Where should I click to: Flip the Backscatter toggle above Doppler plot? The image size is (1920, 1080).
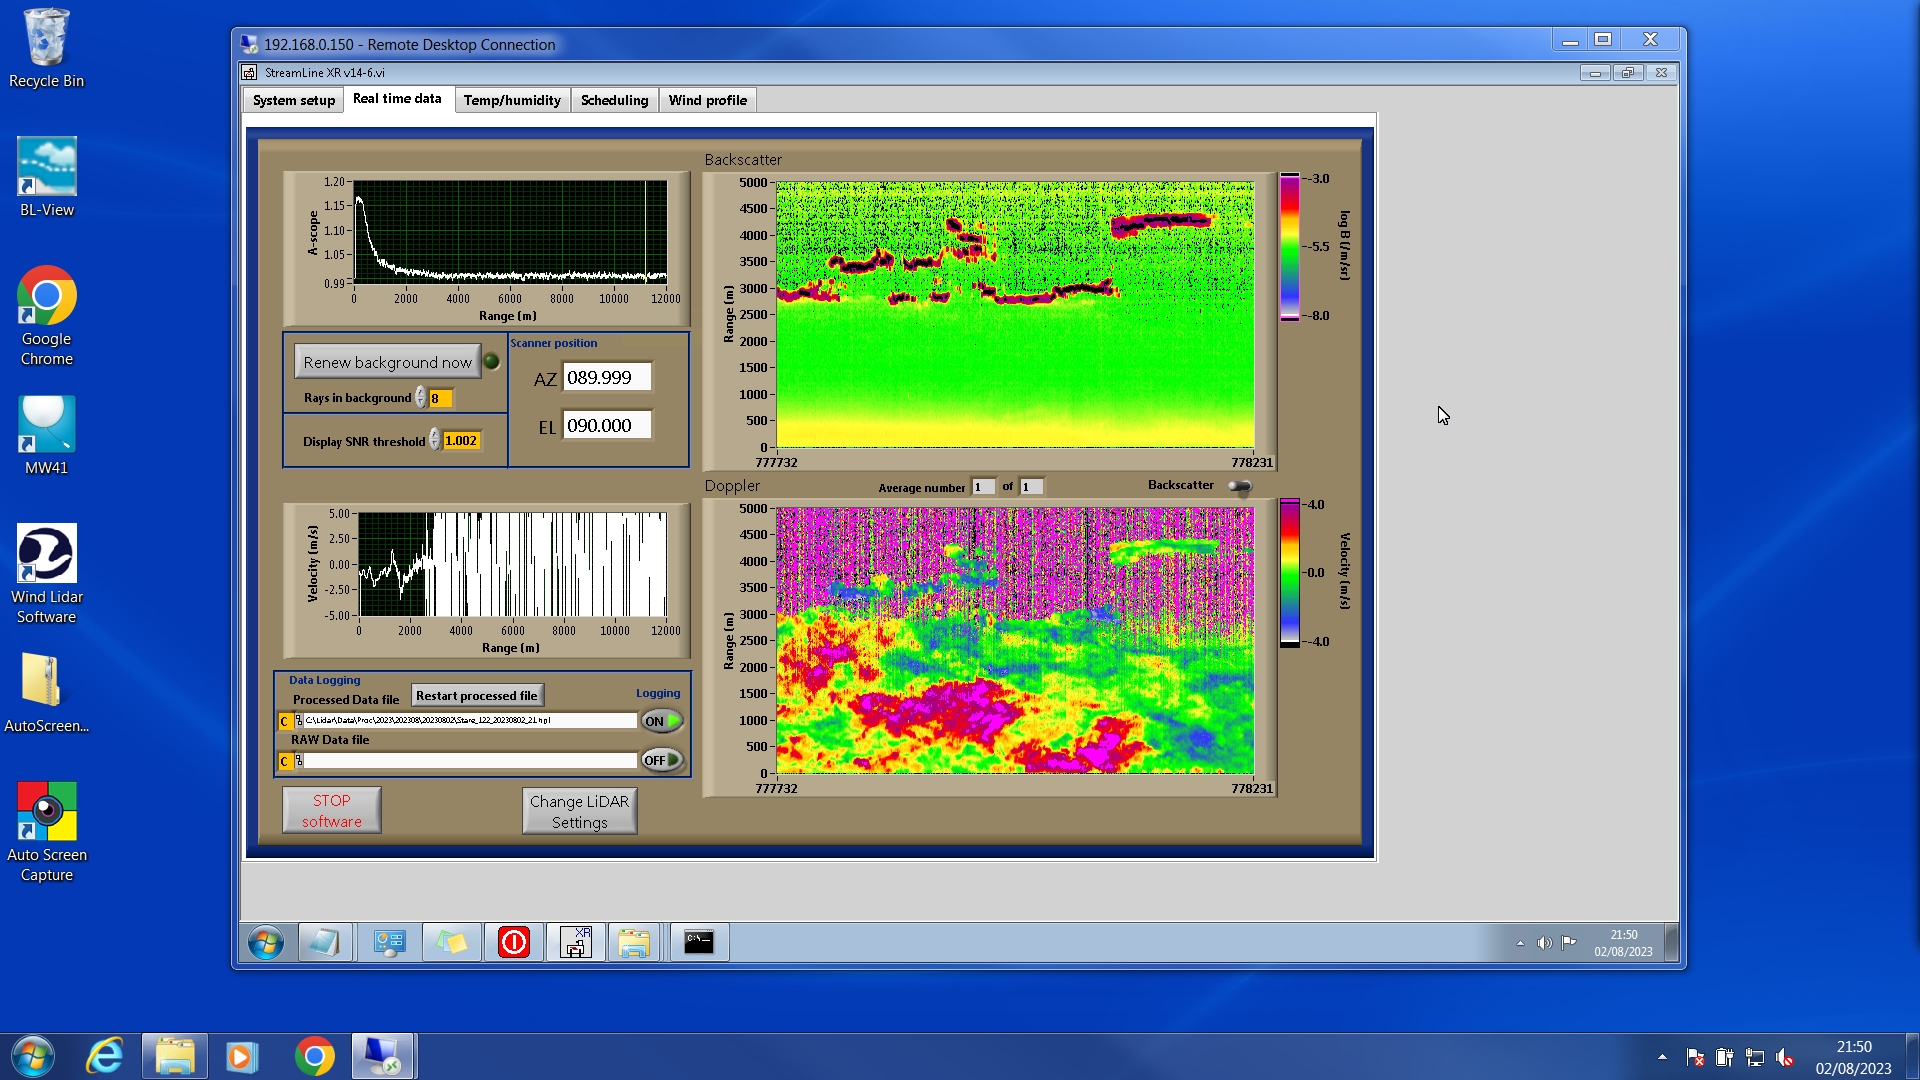(x=1240, y=487)
